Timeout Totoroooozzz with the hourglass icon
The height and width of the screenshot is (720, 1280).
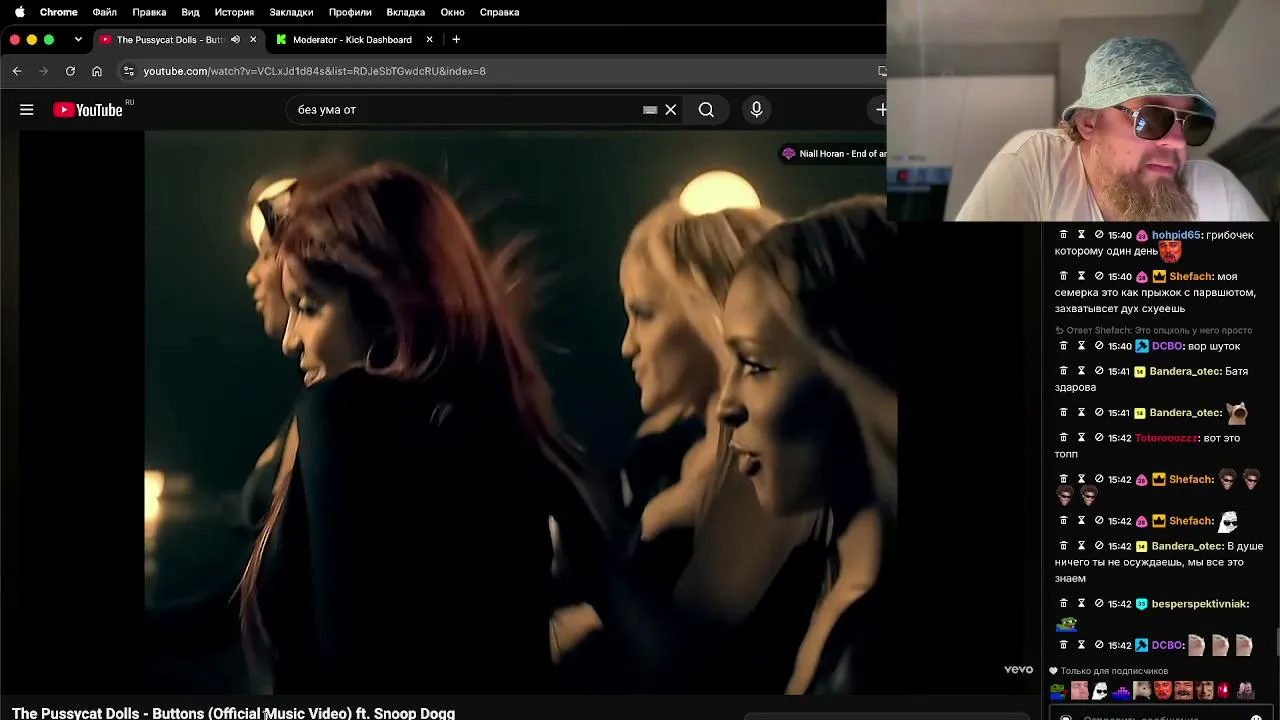tap(1081, 438)
